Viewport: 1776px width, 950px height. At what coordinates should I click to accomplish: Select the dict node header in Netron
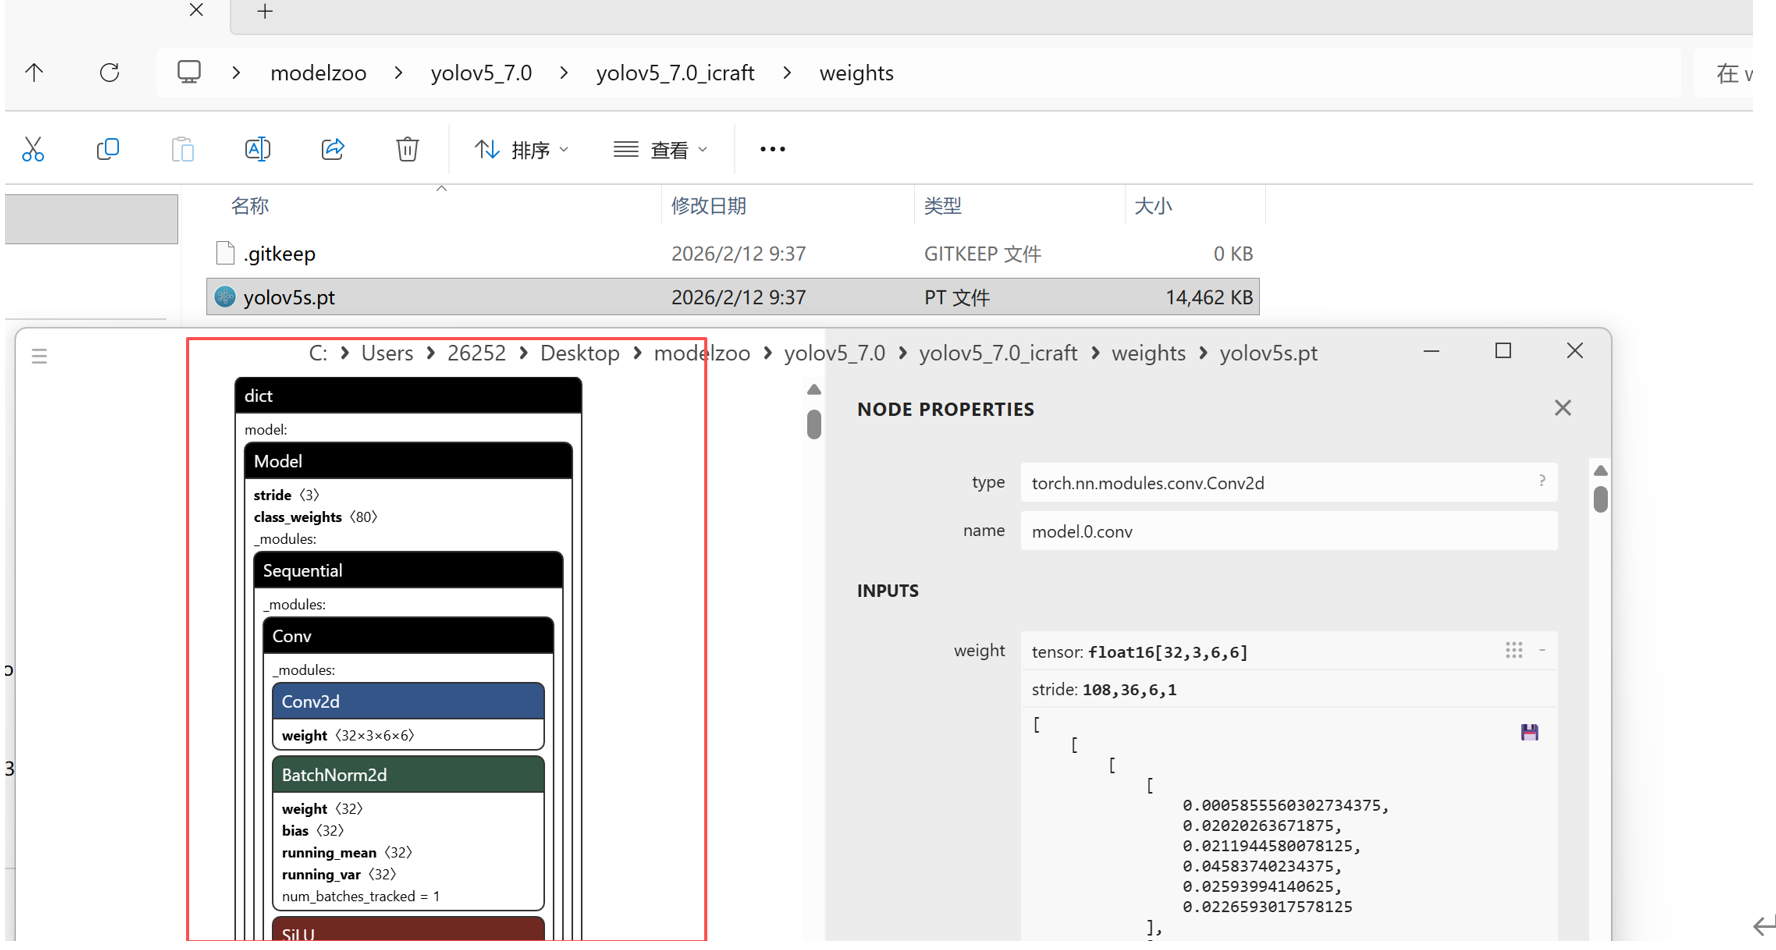[x=408, y=395]
